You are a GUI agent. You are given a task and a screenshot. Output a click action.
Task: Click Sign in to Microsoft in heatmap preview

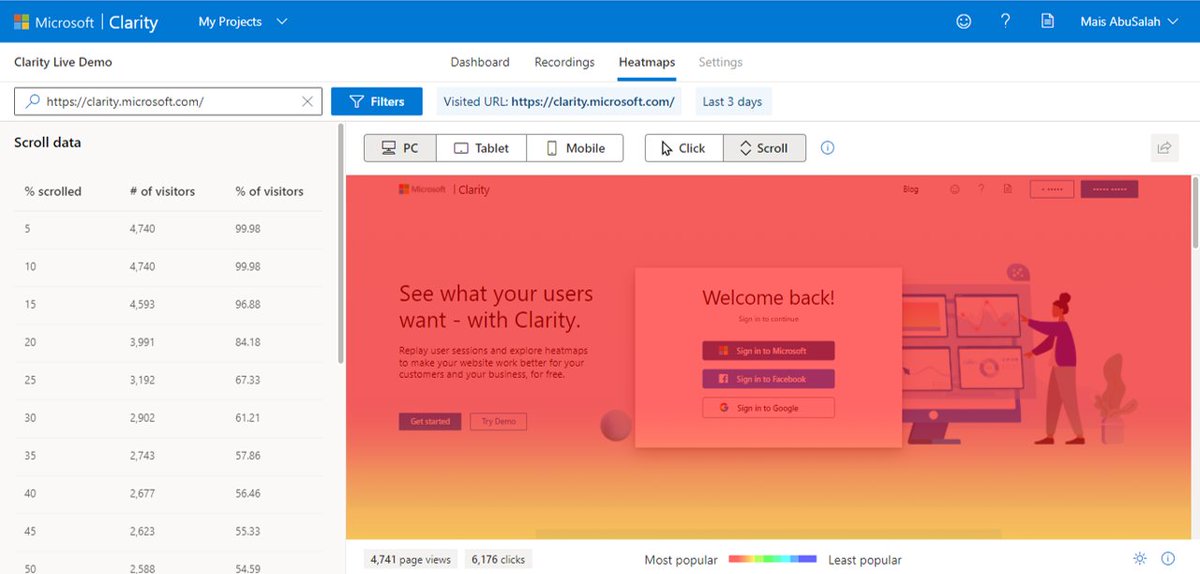[x=768, y=351]
